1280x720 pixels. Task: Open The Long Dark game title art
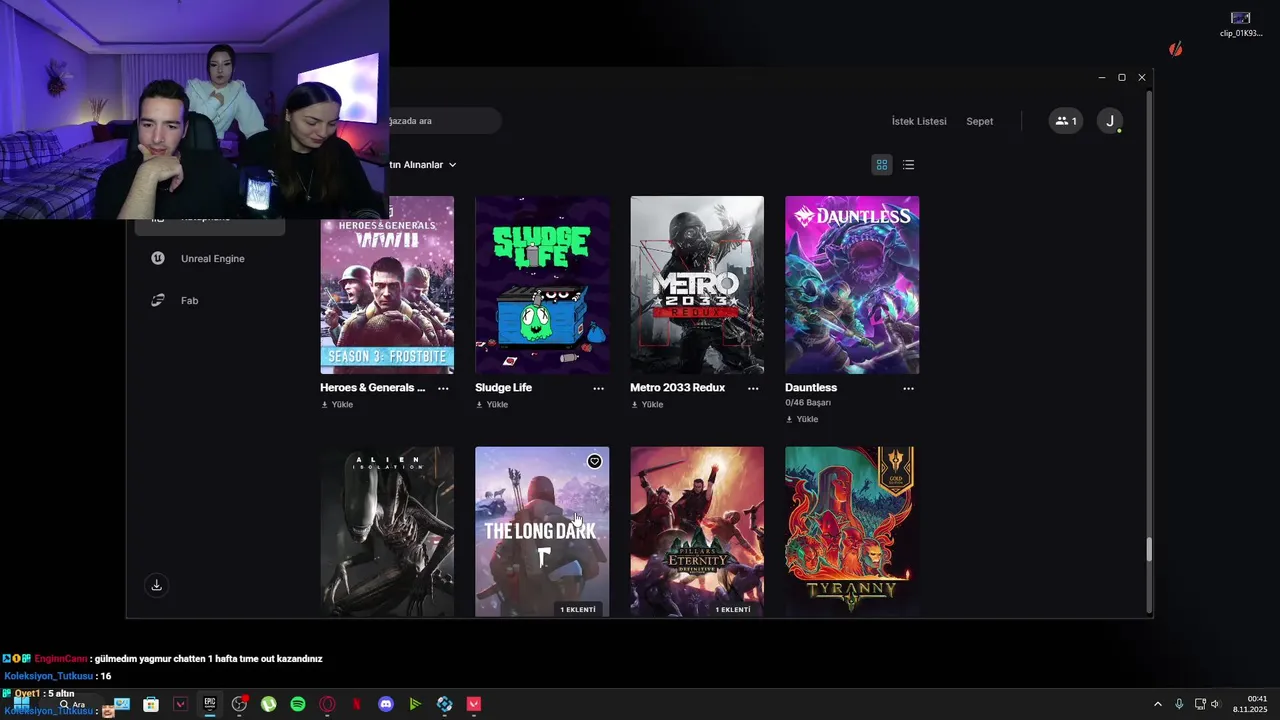coord(542,532)
